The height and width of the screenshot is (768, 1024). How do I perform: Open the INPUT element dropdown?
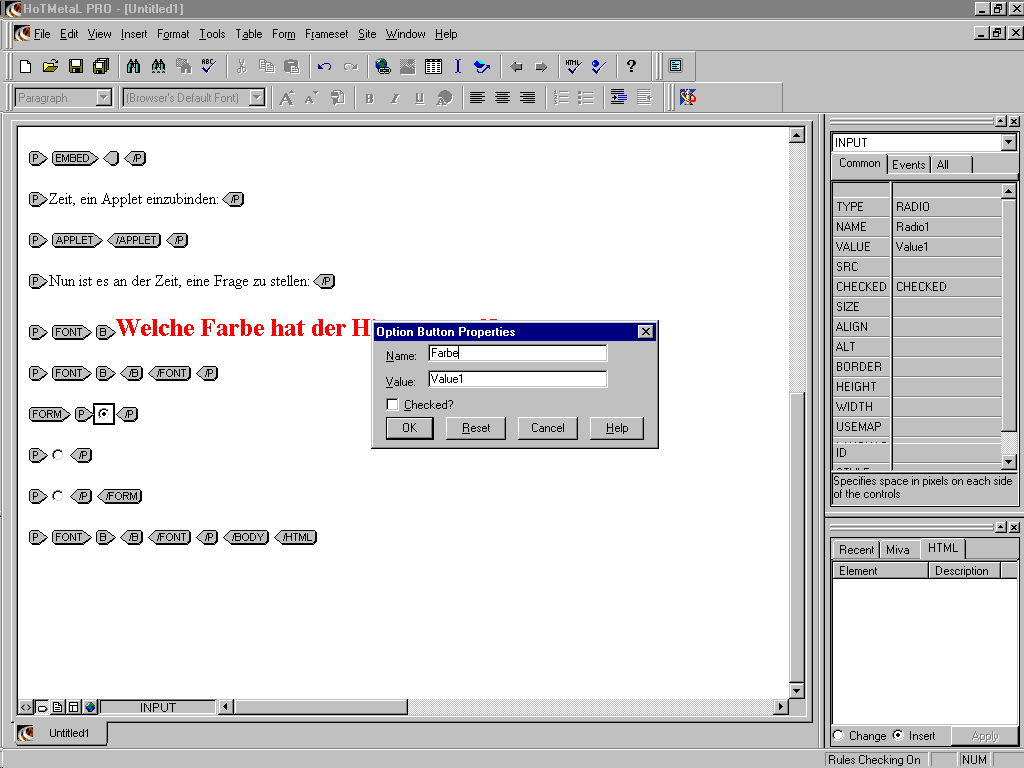pyautogui.click(x=1008, y=143)
